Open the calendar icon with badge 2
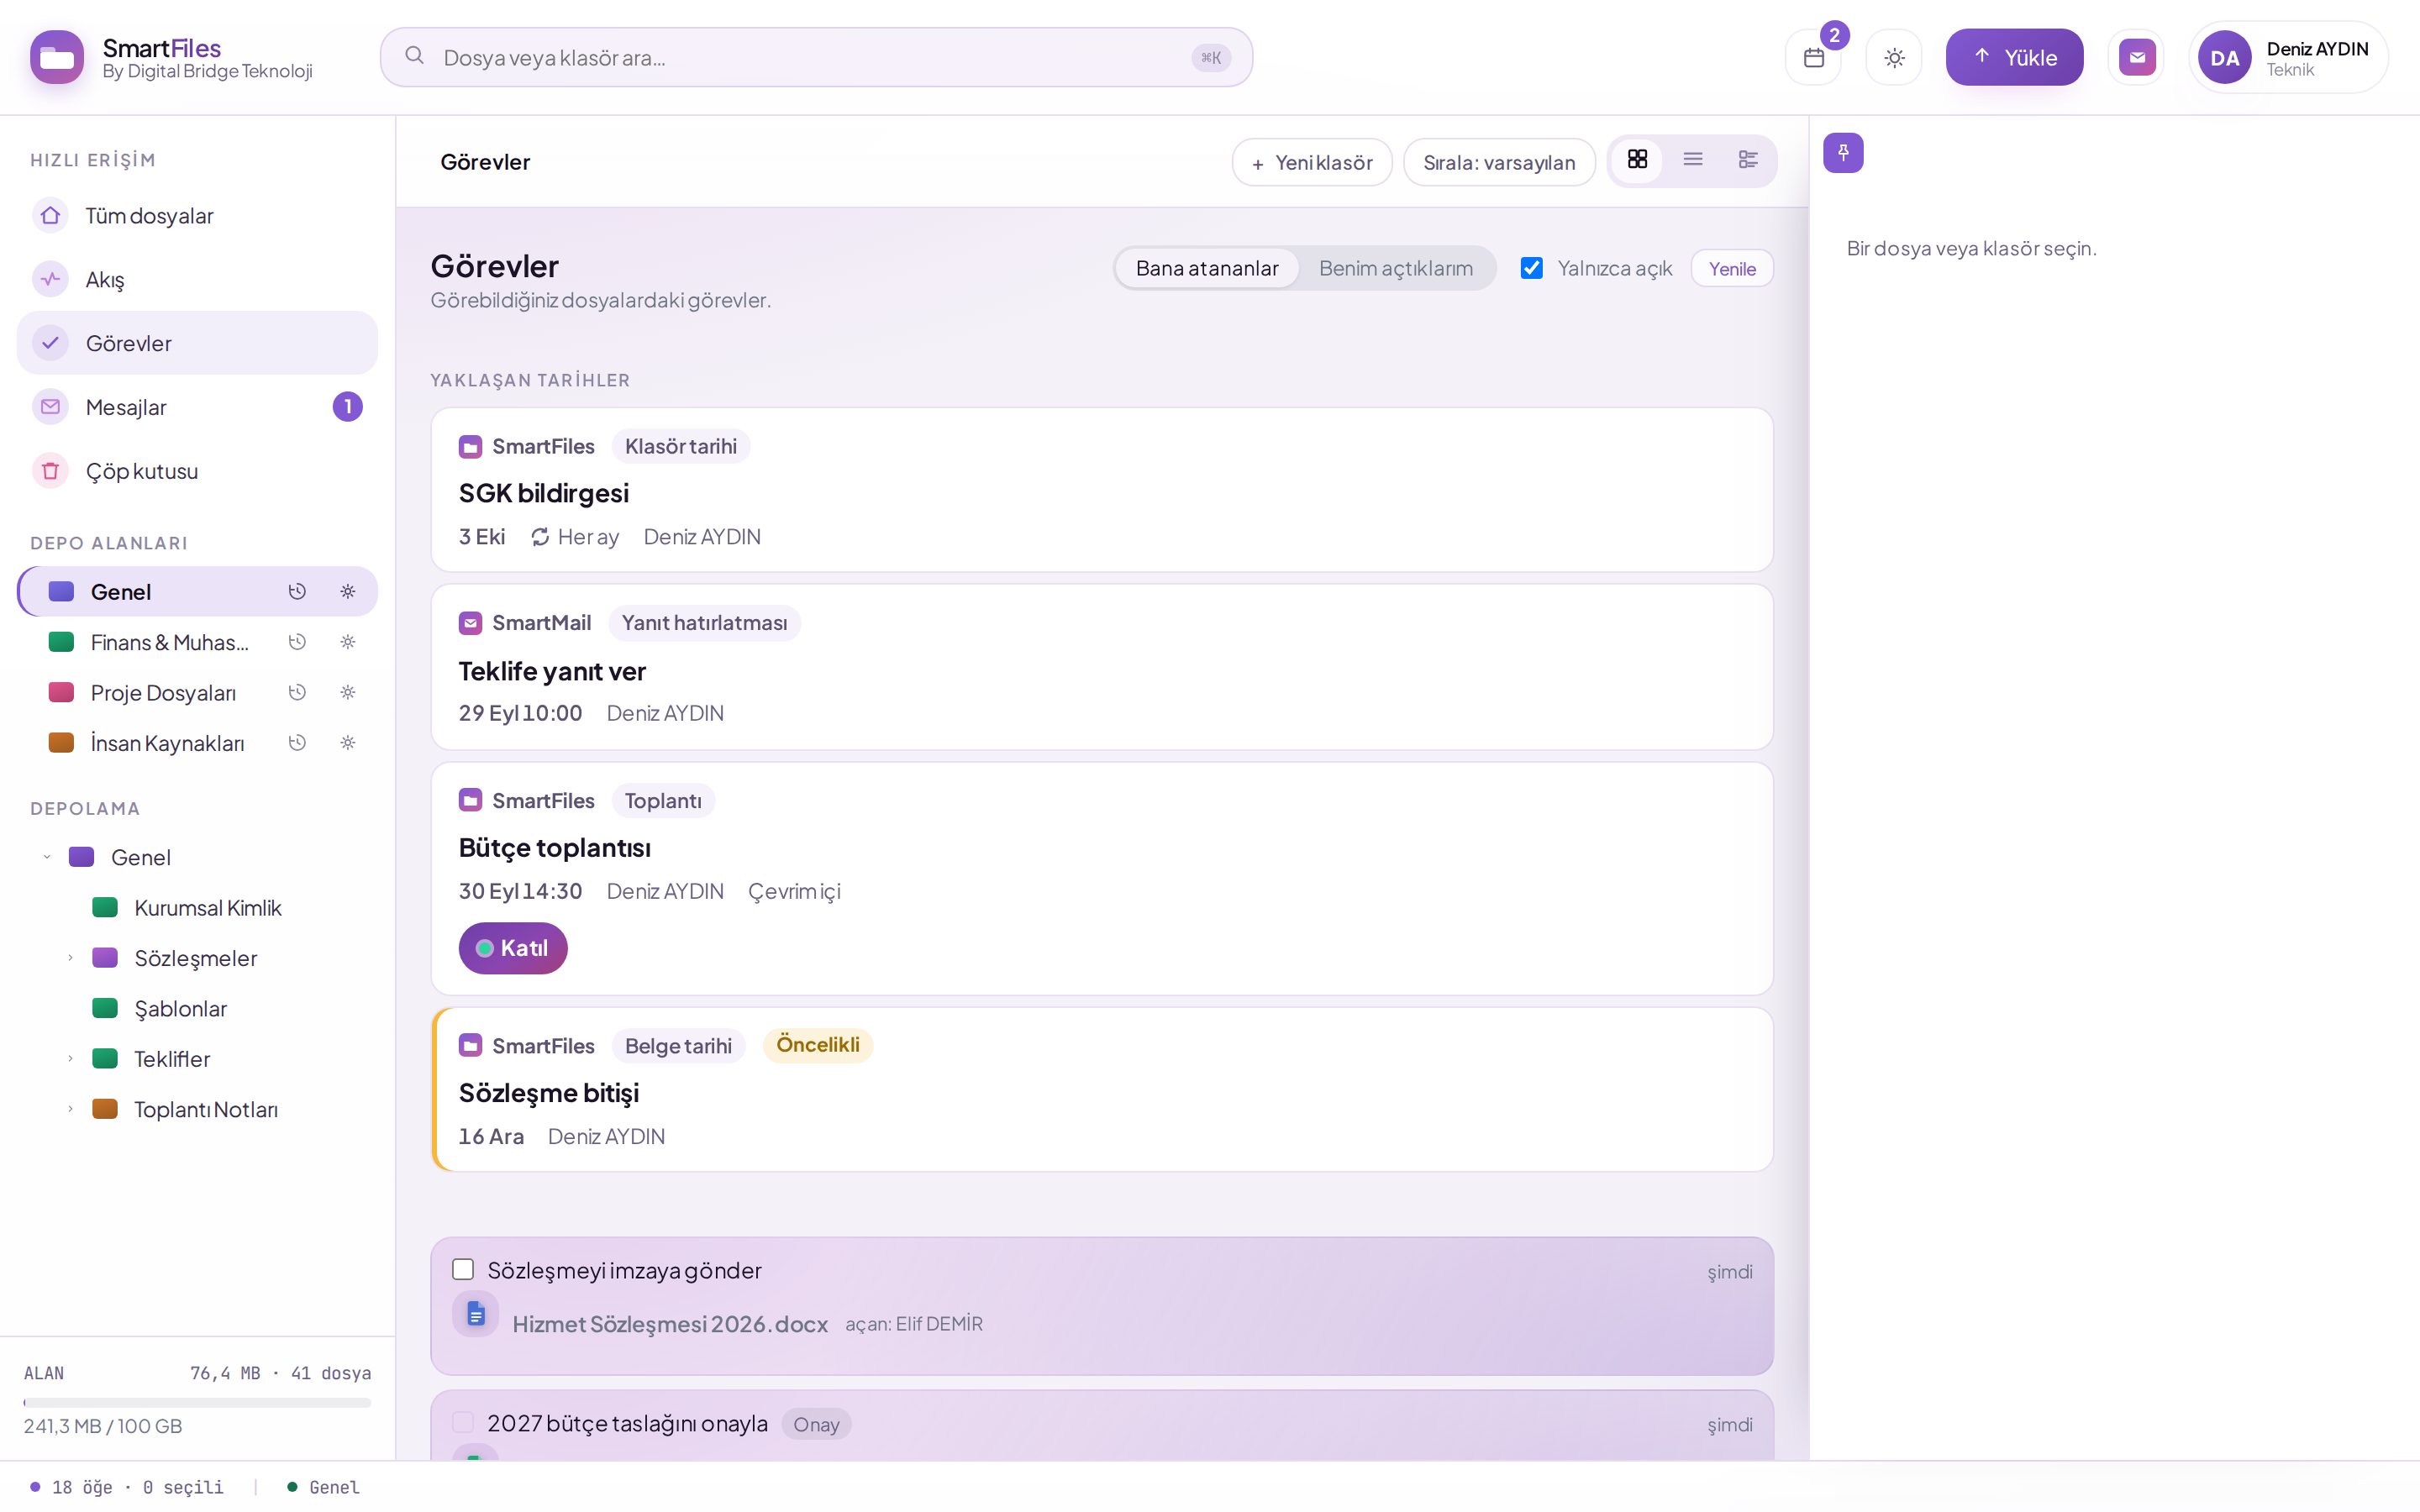The image size is (2420, 1512). click(1813, 58)
